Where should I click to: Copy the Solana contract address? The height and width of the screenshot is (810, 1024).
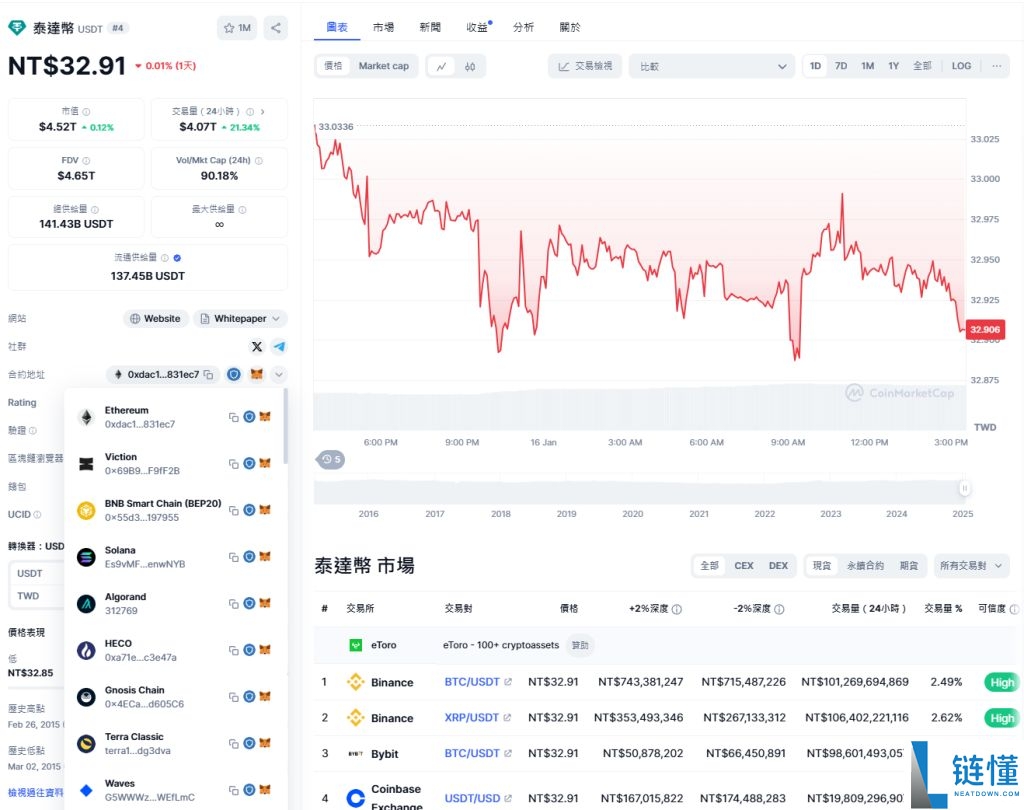[233, 557]
